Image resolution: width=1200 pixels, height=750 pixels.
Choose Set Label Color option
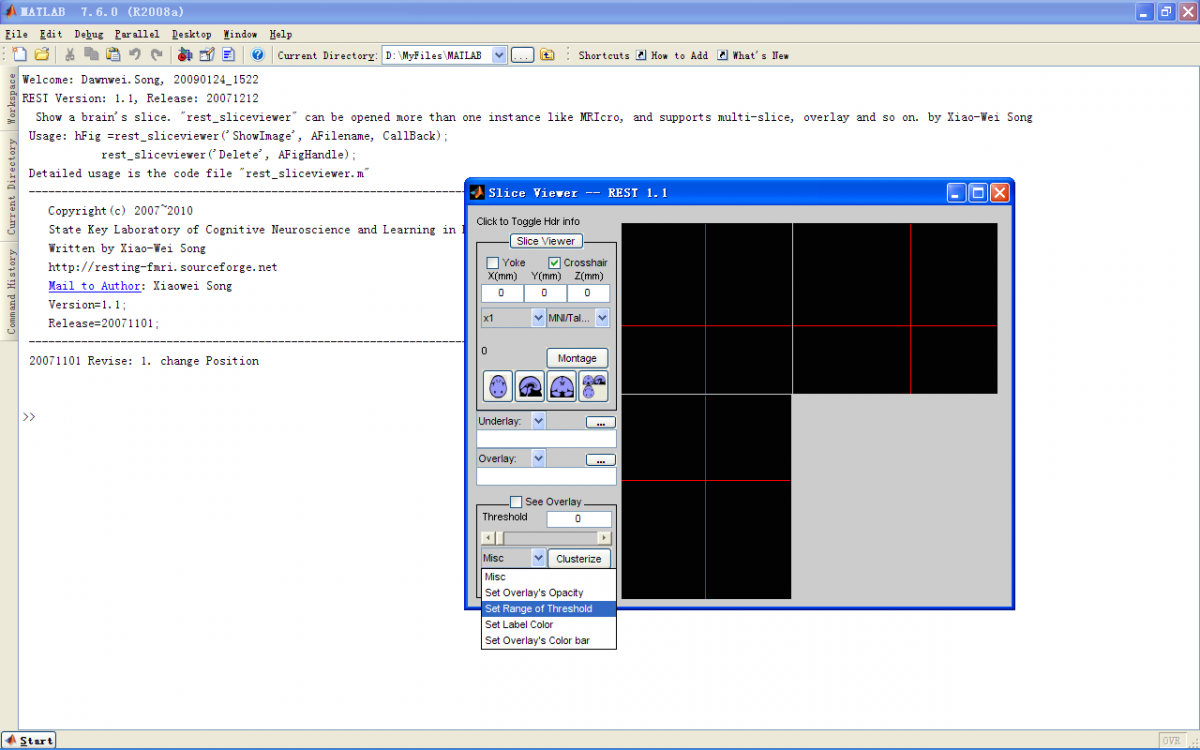[549, 625]
